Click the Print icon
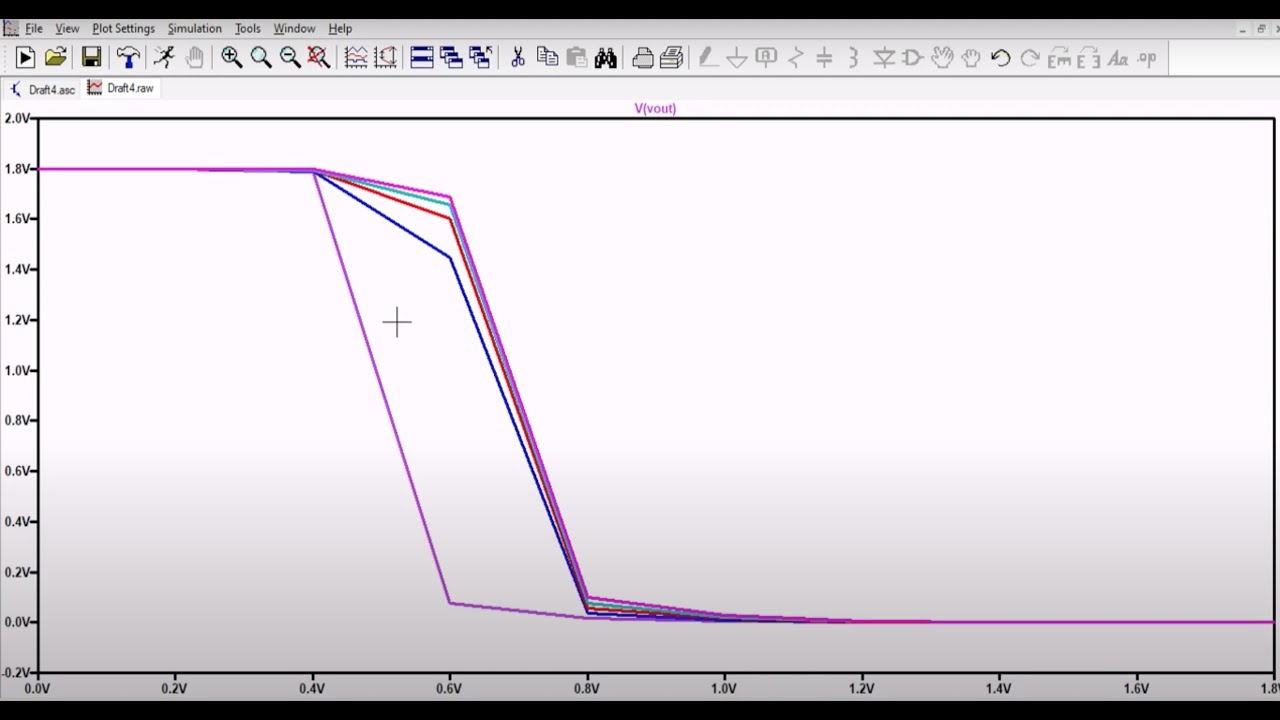 [x=672, y=58]
